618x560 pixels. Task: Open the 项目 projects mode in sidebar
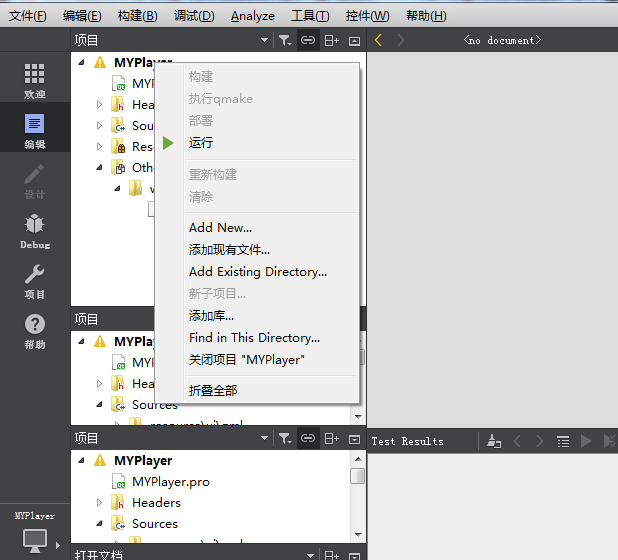coord(35,281)
